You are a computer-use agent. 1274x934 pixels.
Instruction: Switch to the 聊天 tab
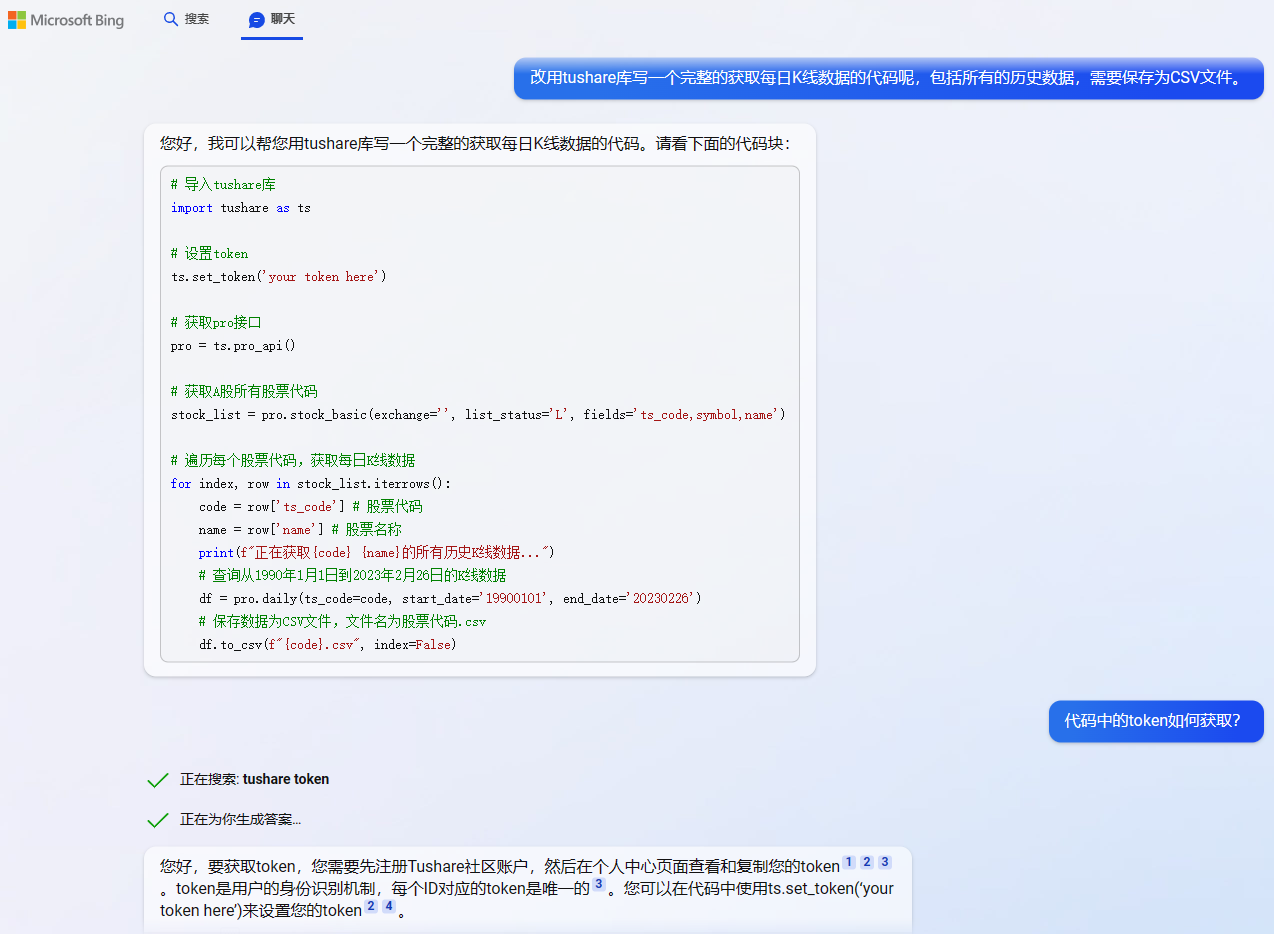click(272, 18)
